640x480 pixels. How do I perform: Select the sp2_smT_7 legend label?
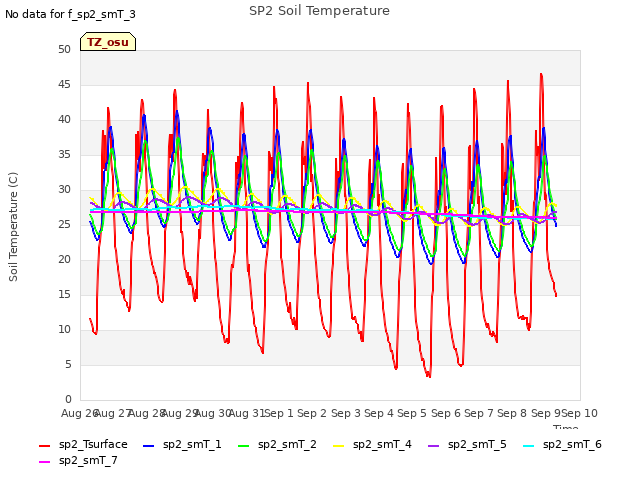[88, 460]
